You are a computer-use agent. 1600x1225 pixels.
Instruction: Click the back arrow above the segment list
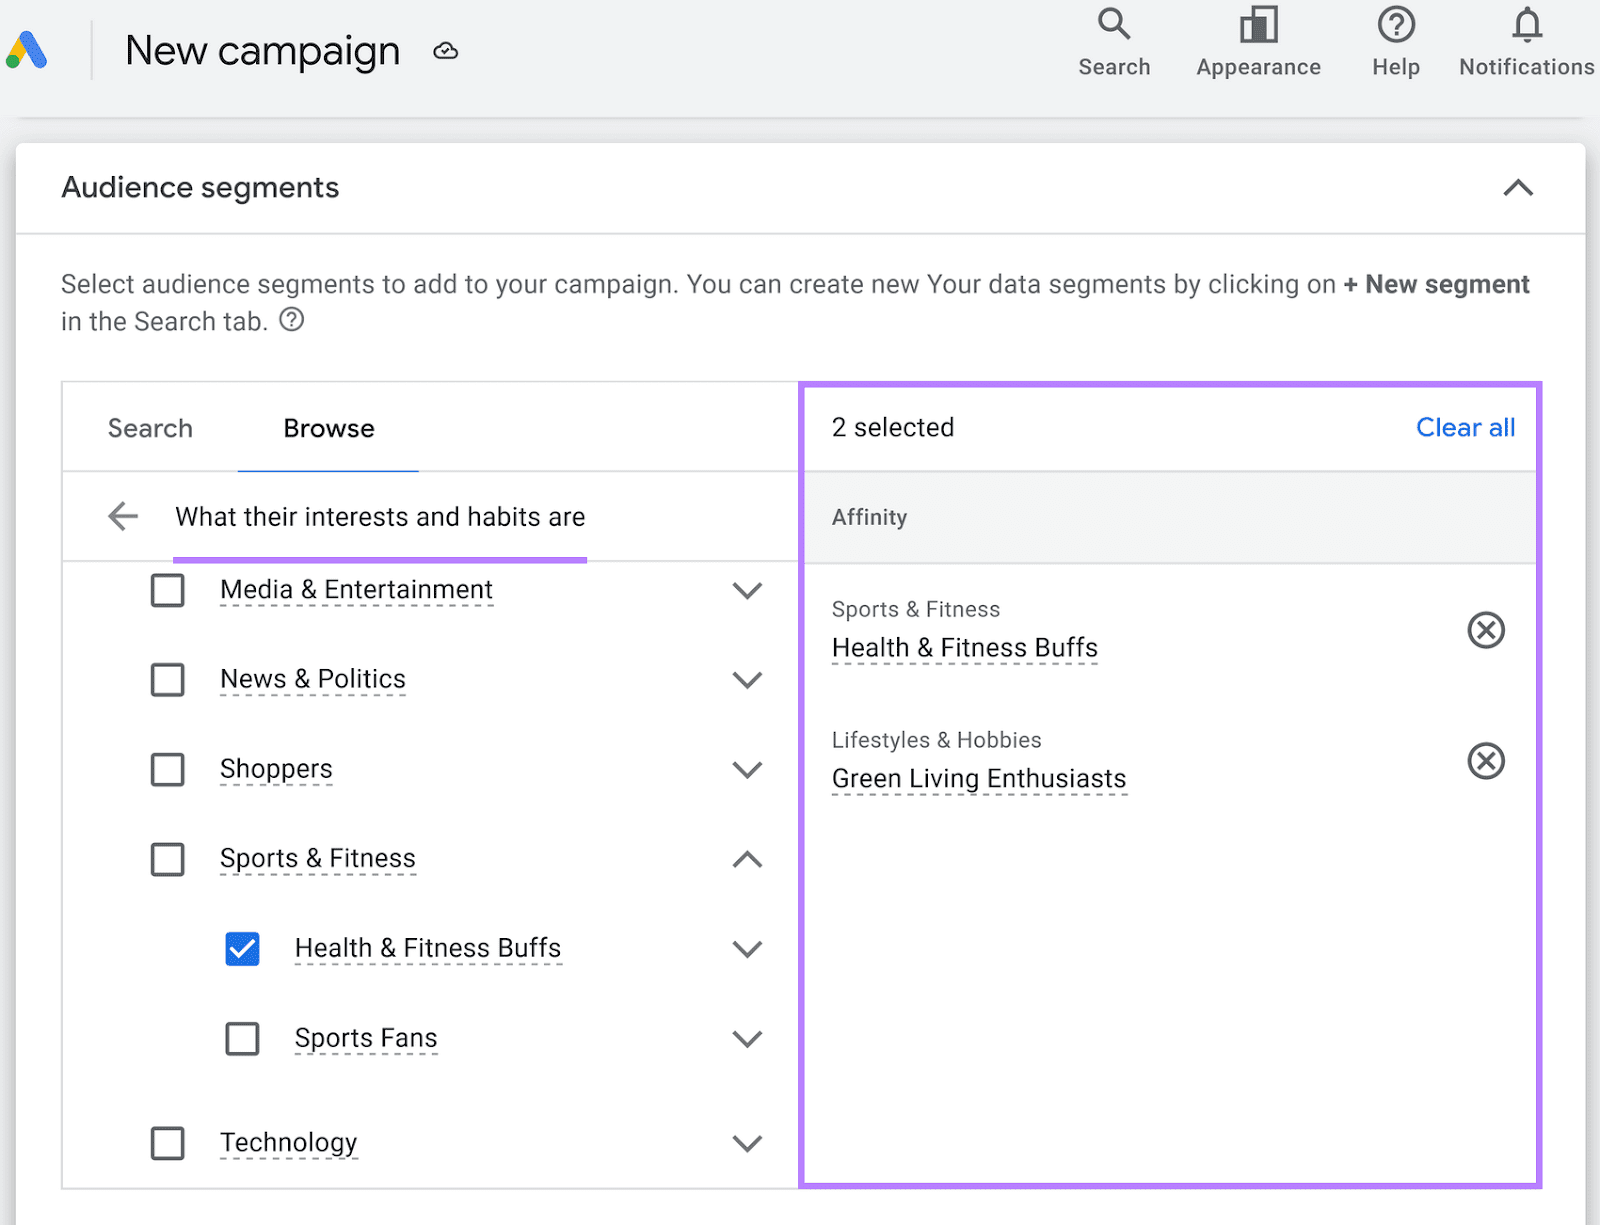[122, 516]
